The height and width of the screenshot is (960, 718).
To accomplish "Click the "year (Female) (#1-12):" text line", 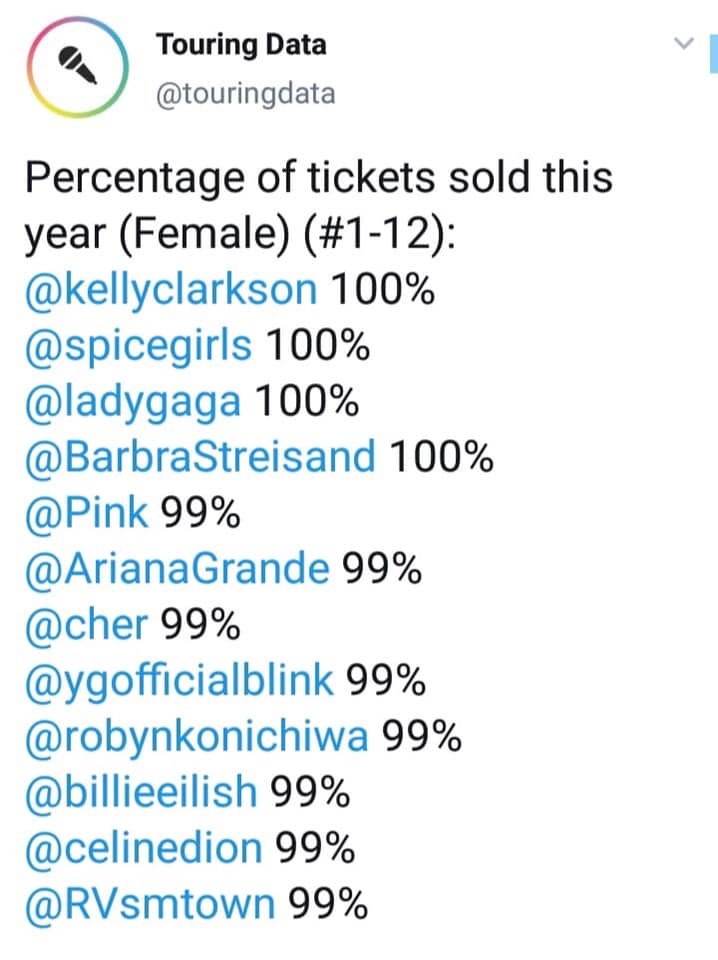I will point(239,234).
